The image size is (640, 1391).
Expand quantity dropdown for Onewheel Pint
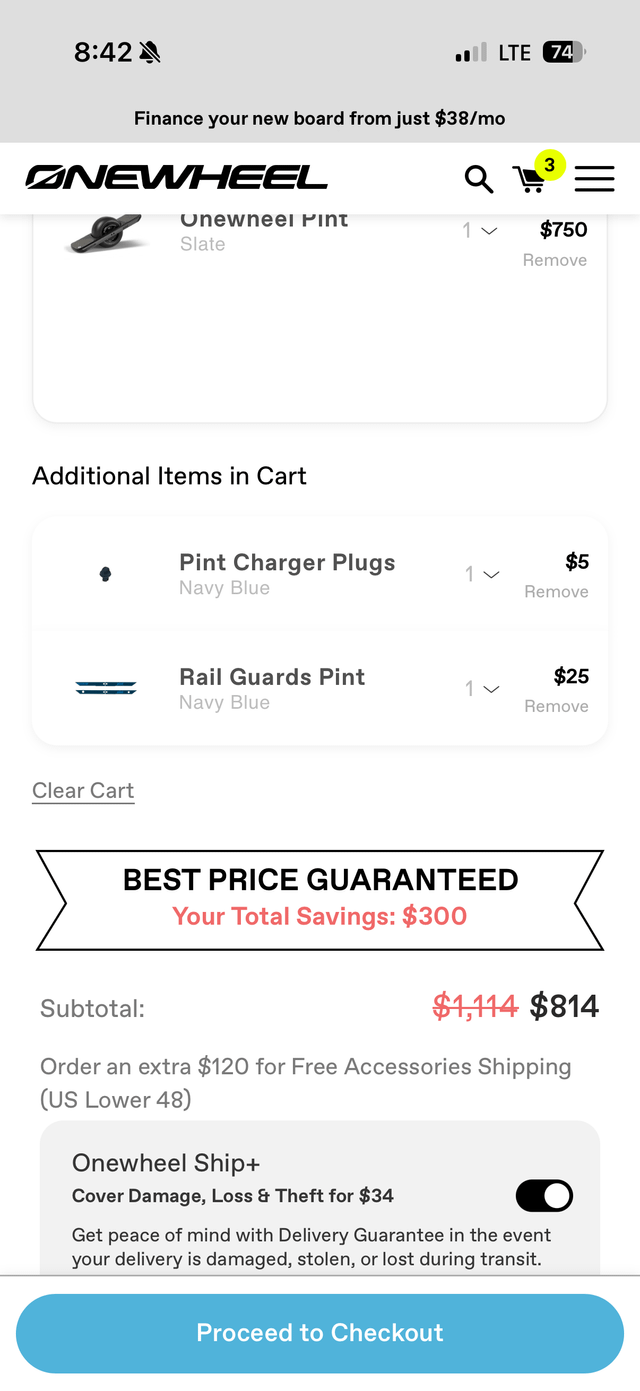(x=480, y=231)
